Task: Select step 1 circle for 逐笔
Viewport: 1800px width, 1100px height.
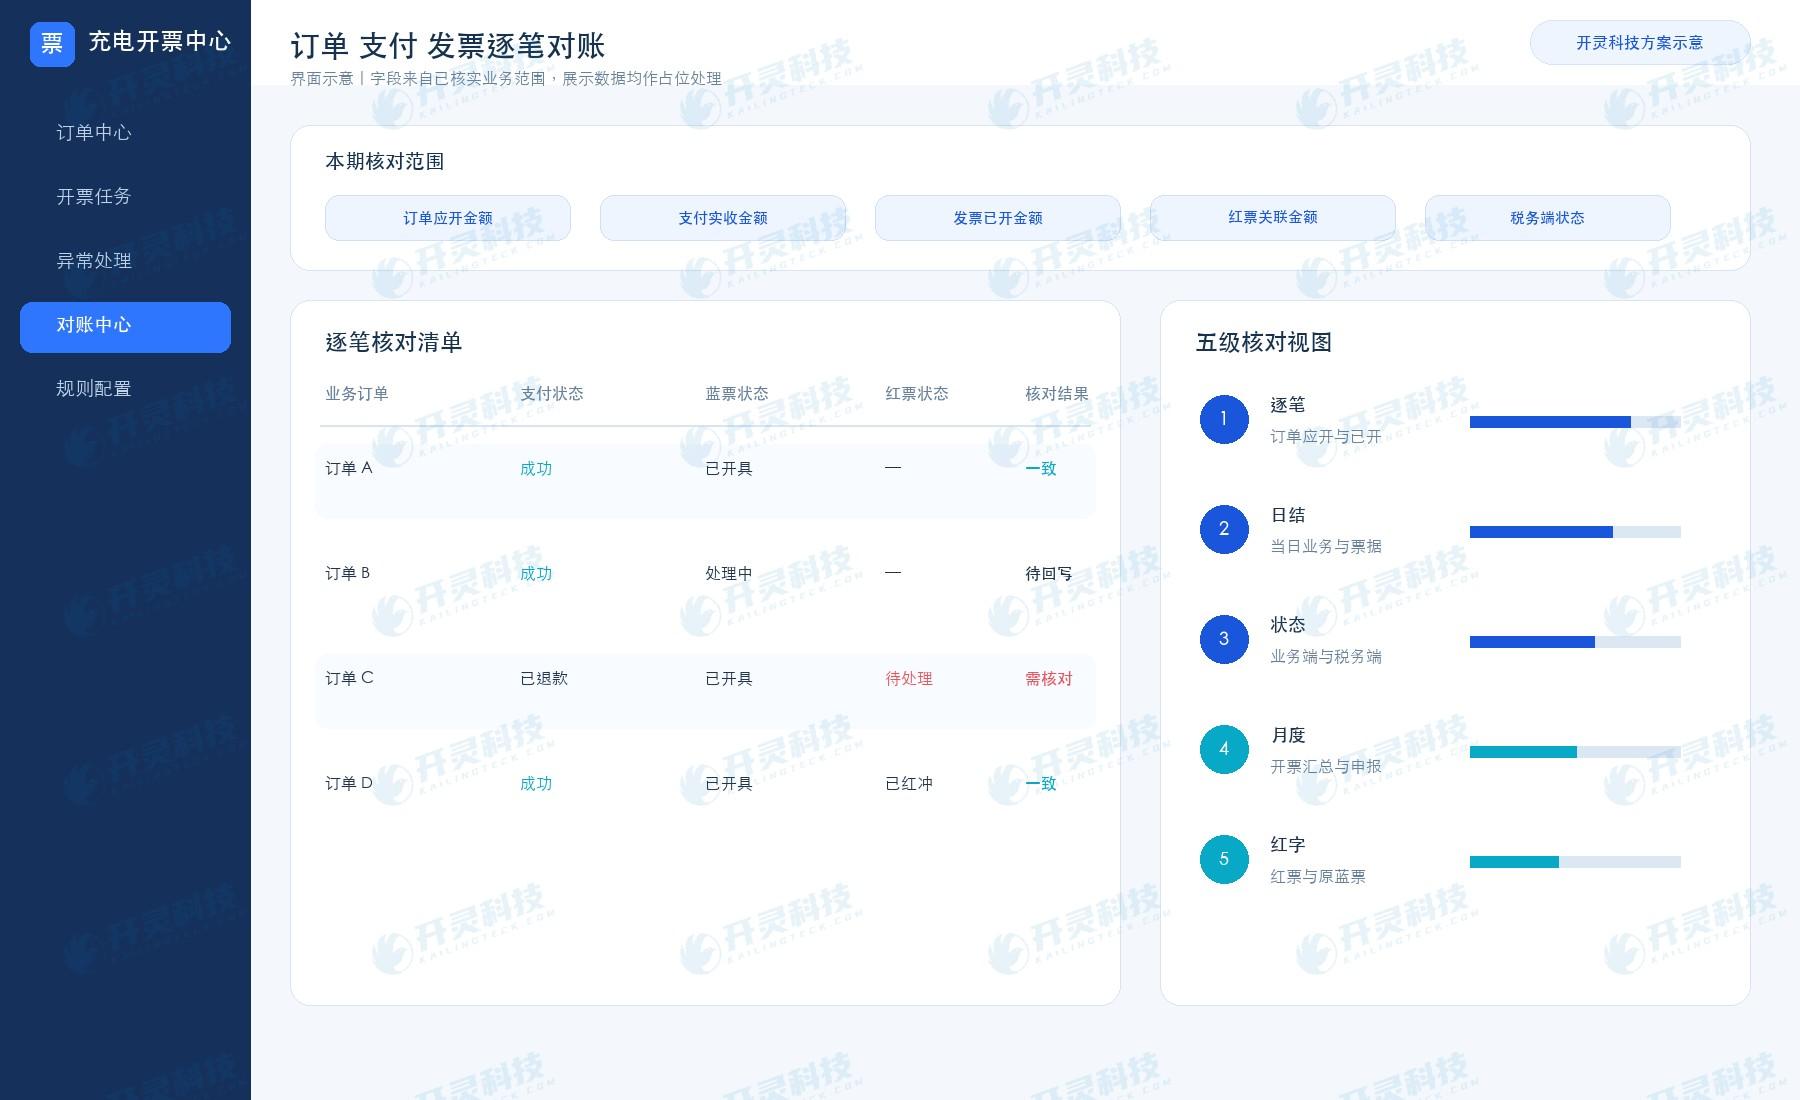Action: point(1224,419)
